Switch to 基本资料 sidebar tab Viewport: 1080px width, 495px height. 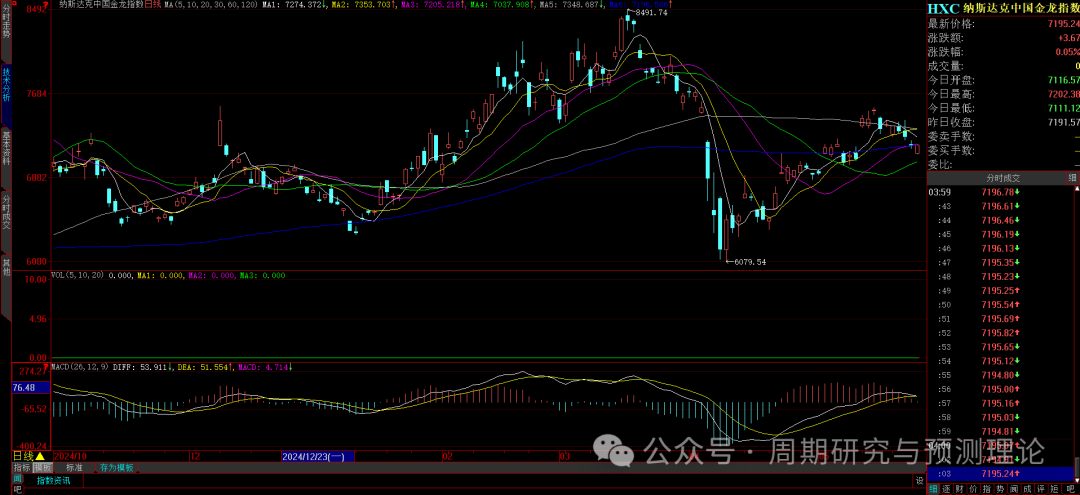tap(6, 151)
